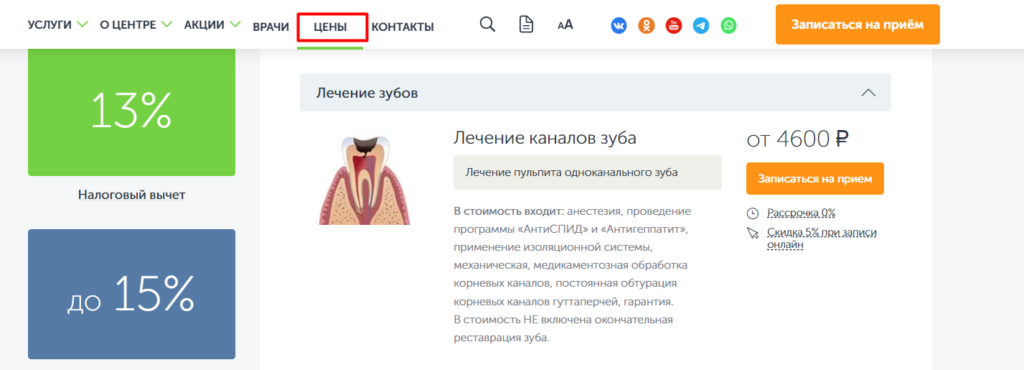Click Записаться на прием under the 4600 ₽ price

click(815, 178)
